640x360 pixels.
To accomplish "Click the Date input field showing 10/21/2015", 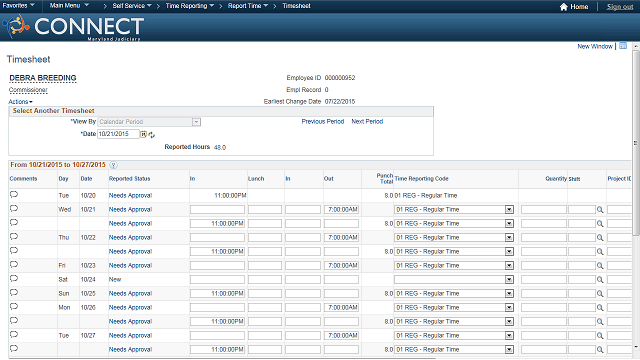I will [x=118, y=134].
